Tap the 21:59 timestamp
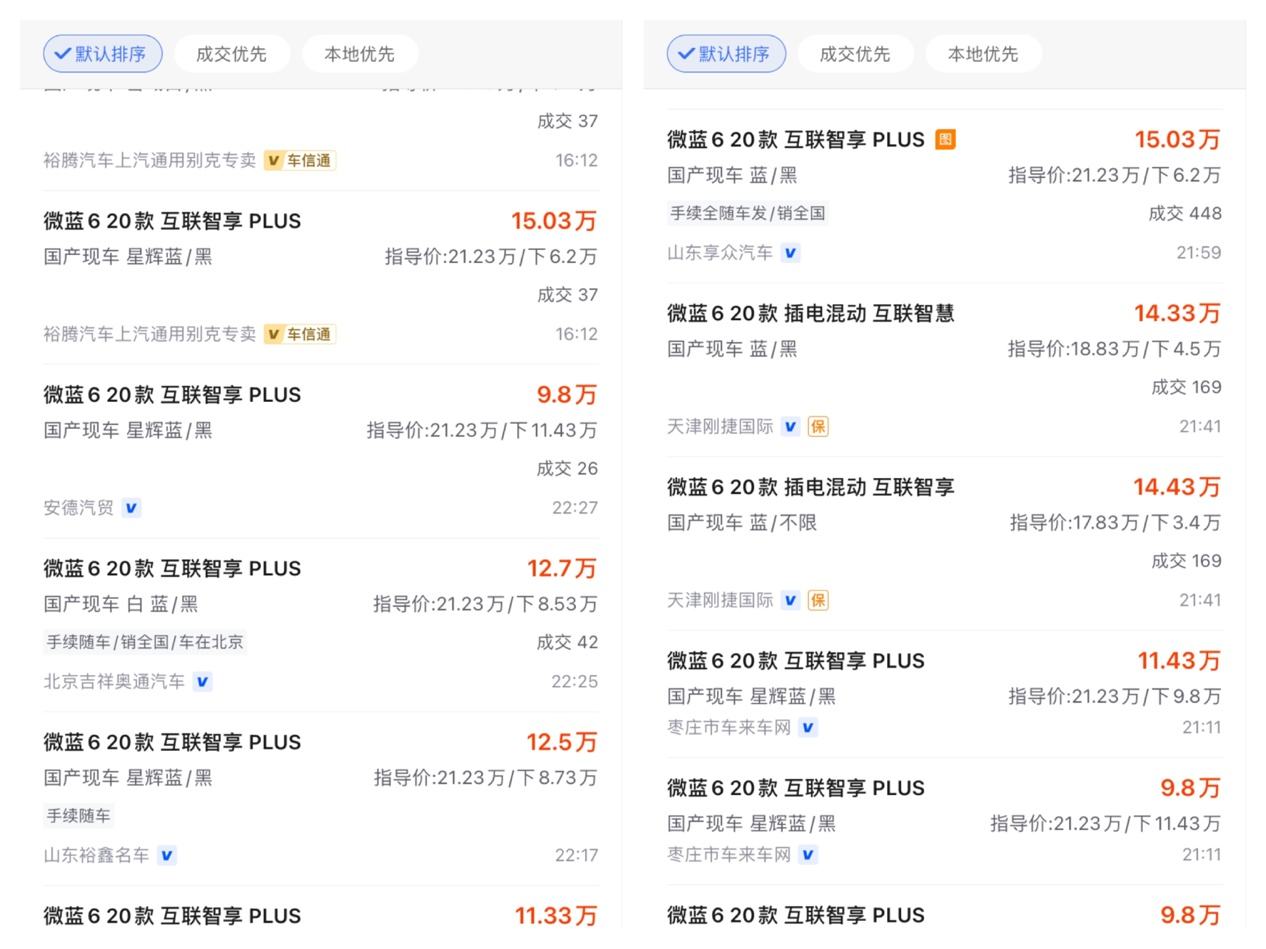The height and width of the screenshot is (949, 1266). (1199, 253)
